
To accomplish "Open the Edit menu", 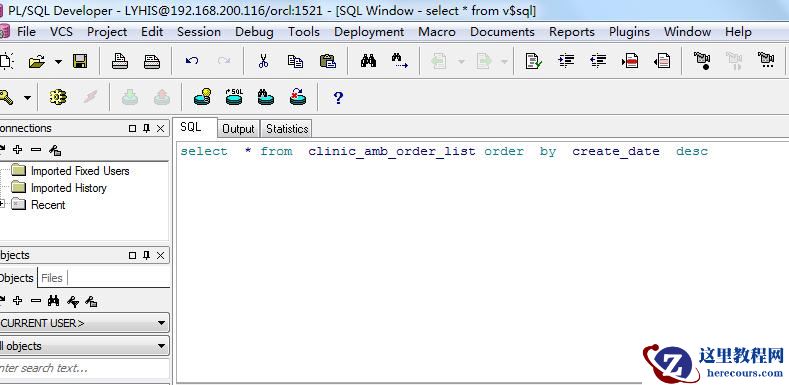I will (152, 32).
